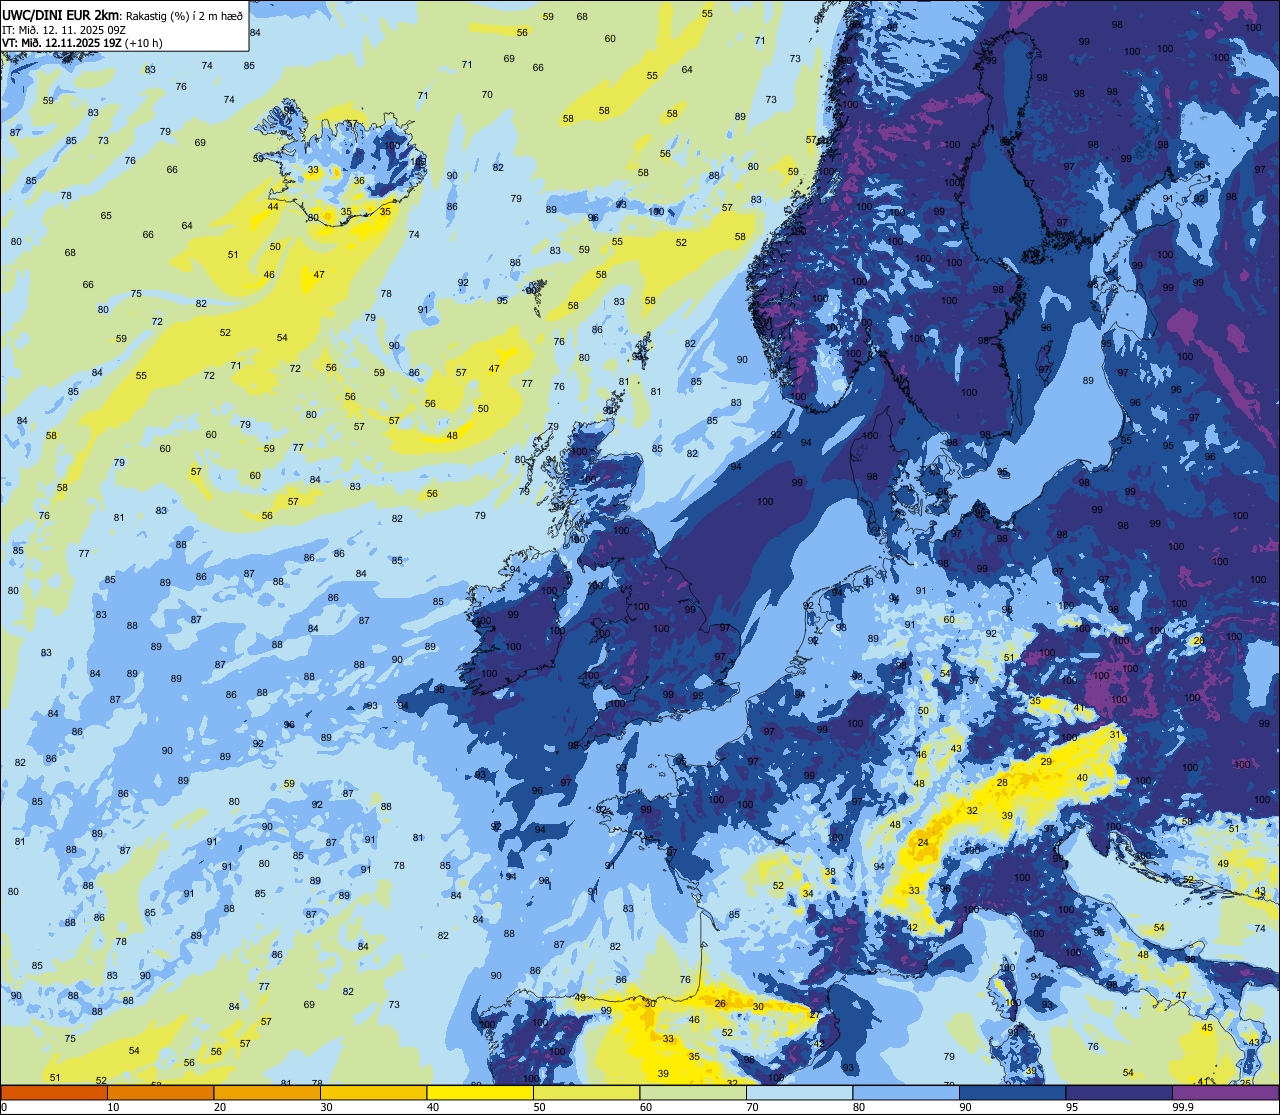Viewport: 1280px width, 1115px height.
Task: Click the valid time 'VT: Mið. 12.11.2025 19Z'
Action: tap(62, 43)
